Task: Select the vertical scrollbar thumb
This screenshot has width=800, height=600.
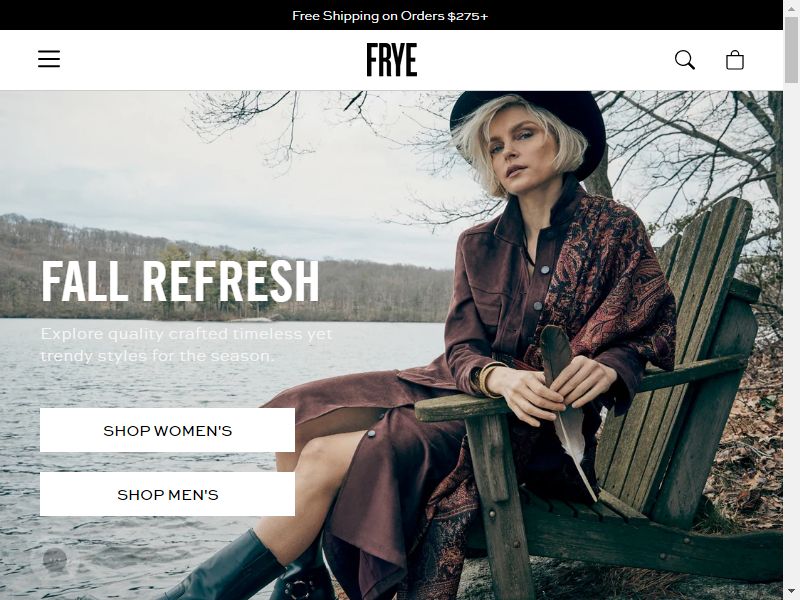Action: pos(791,49)
